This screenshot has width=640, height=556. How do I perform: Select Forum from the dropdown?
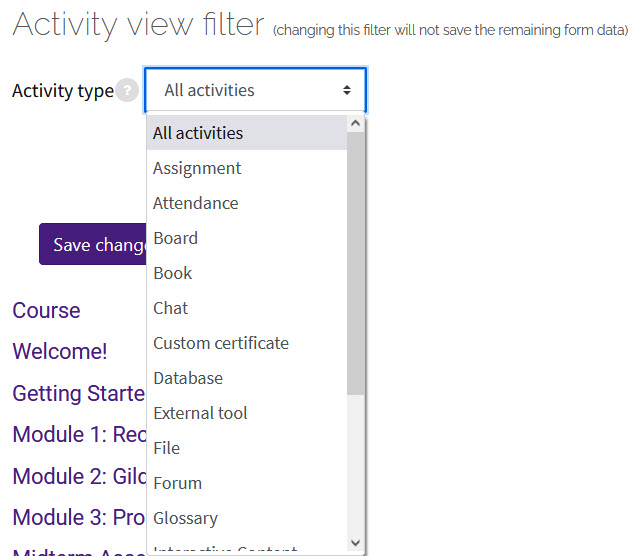coord(247,483)
